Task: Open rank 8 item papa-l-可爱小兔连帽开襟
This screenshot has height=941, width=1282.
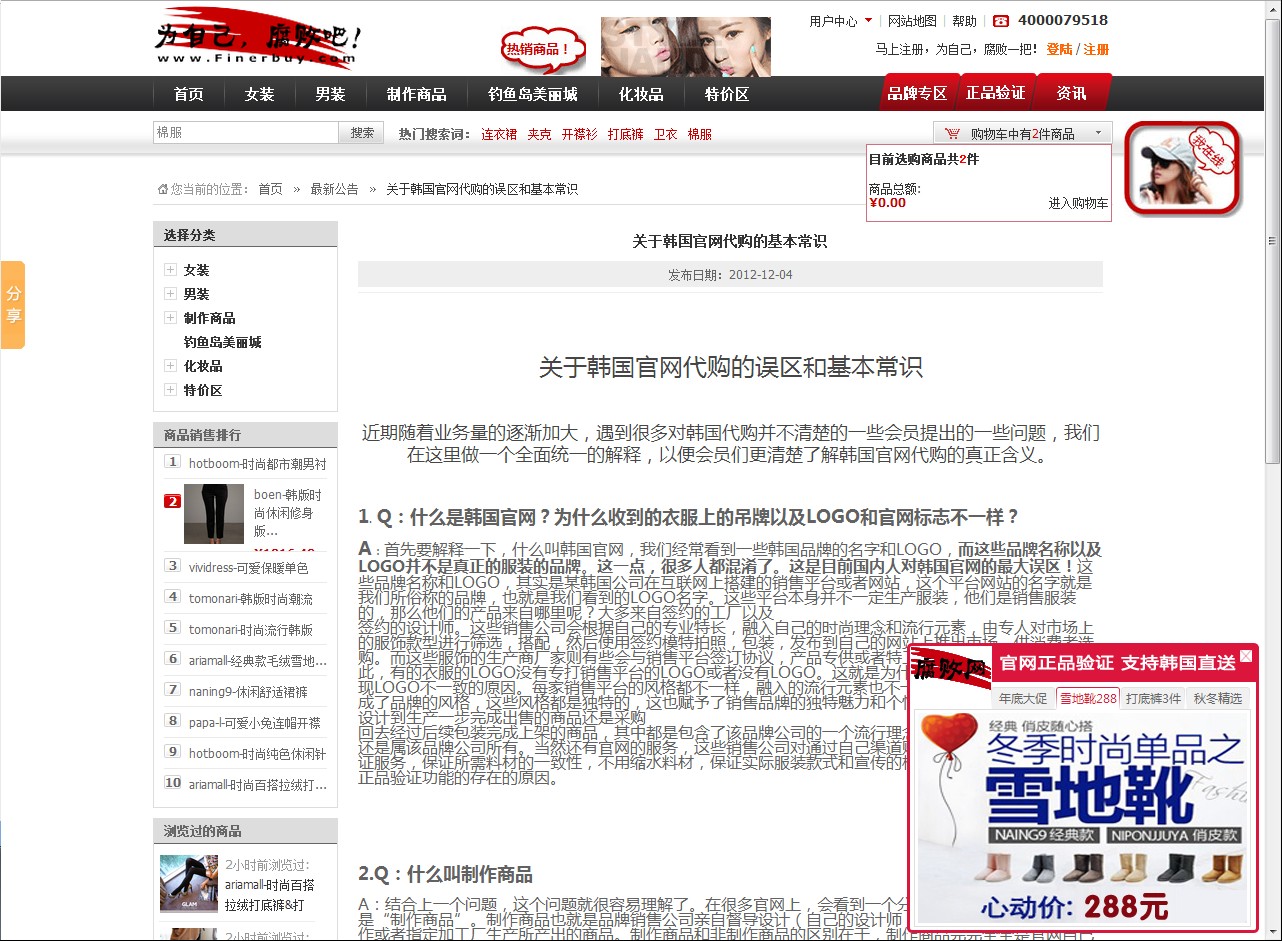Action: click(x=255, y=723)
